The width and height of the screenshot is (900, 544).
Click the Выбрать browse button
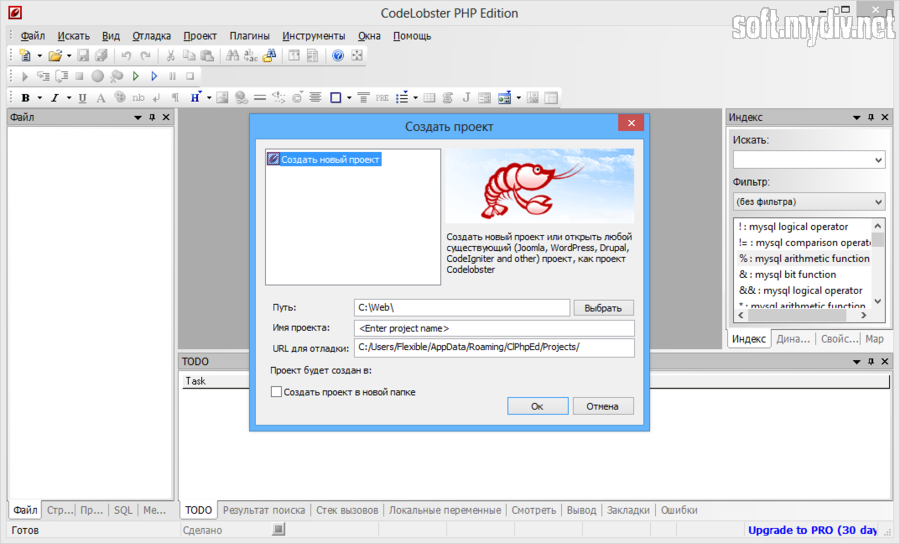point(603,308)
